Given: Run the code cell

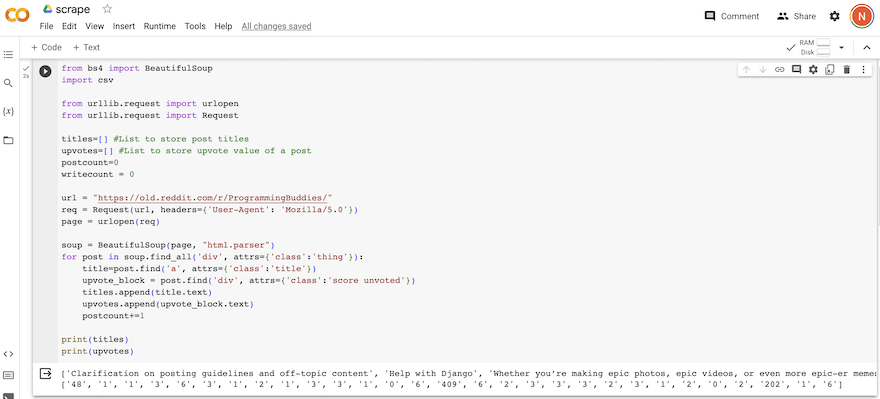Looking at the screenshot, I should [45, 71].
